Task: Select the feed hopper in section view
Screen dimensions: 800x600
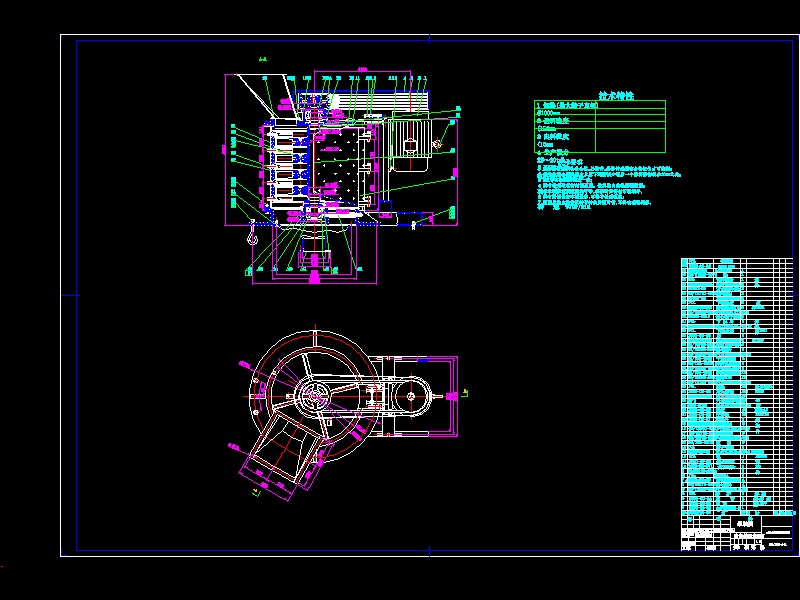Action: click(x=266, y=96)
